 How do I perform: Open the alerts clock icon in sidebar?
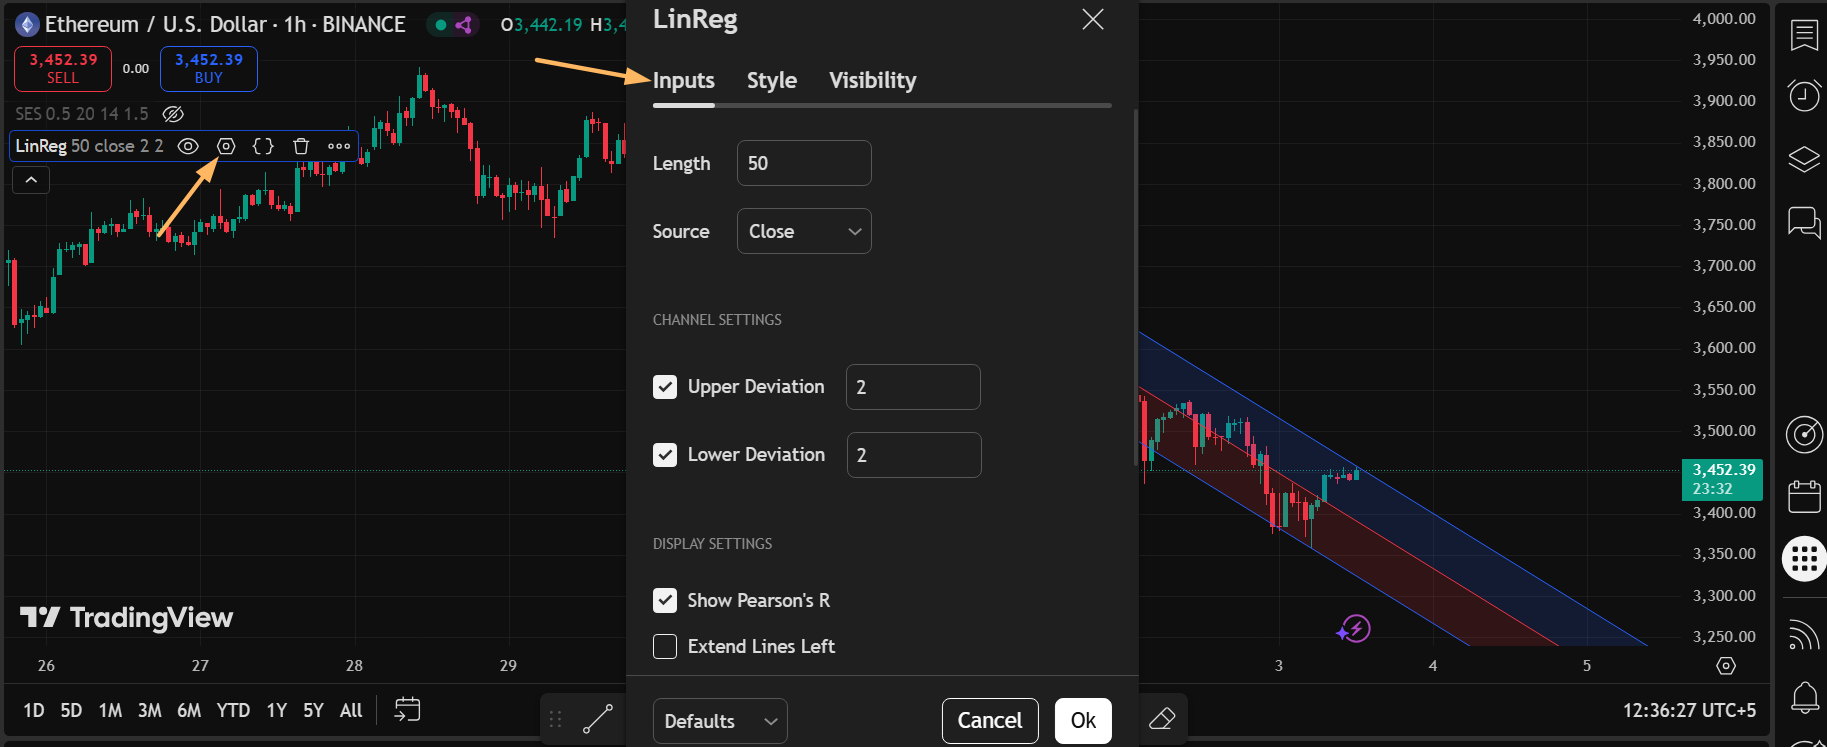(1804, 96)
